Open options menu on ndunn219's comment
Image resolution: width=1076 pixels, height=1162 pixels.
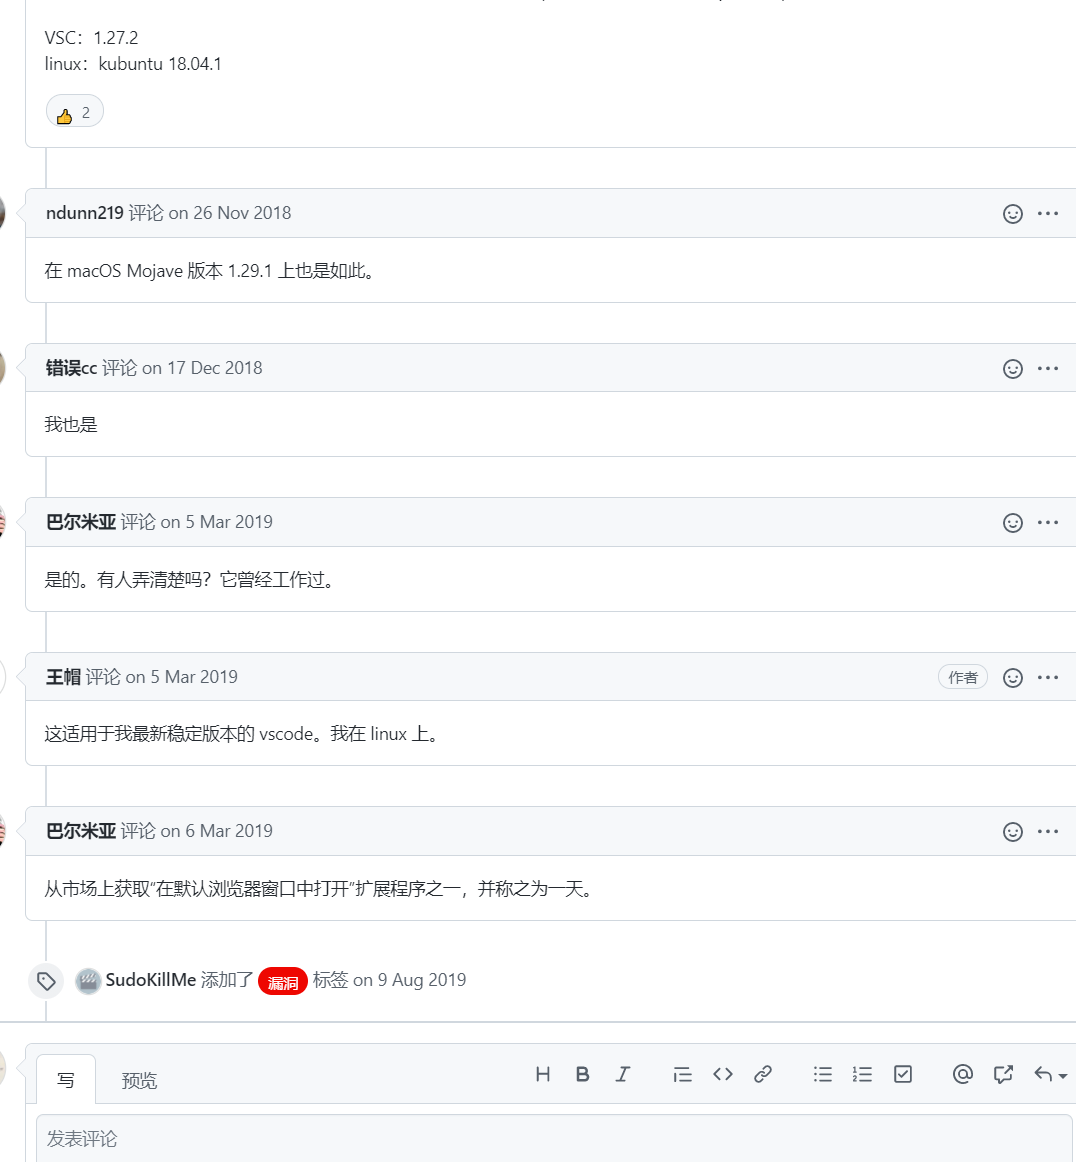pyautogui.click(x=1048, y=213)
